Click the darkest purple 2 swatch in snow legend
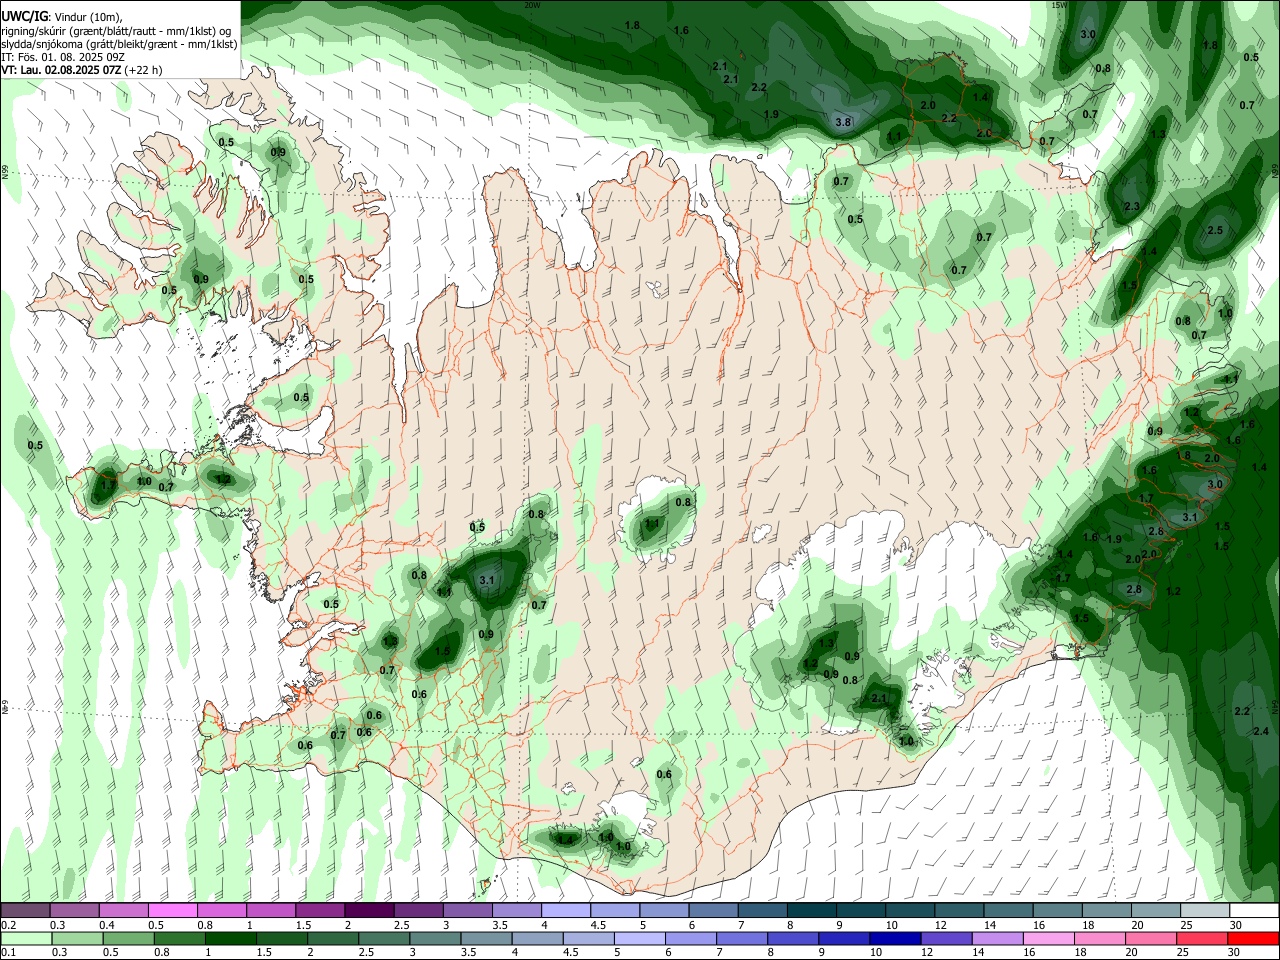1280x960 pixels. tap(369, 910)
